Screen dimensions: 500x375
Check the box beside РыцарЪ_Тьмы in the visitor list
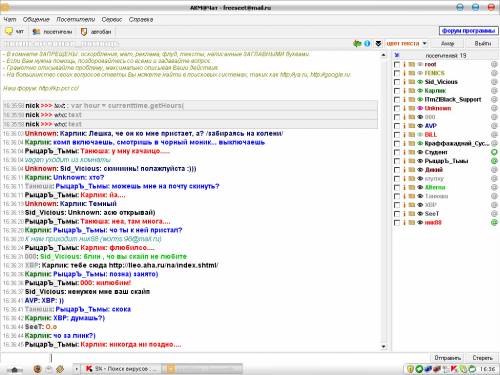tap(397, 161)
